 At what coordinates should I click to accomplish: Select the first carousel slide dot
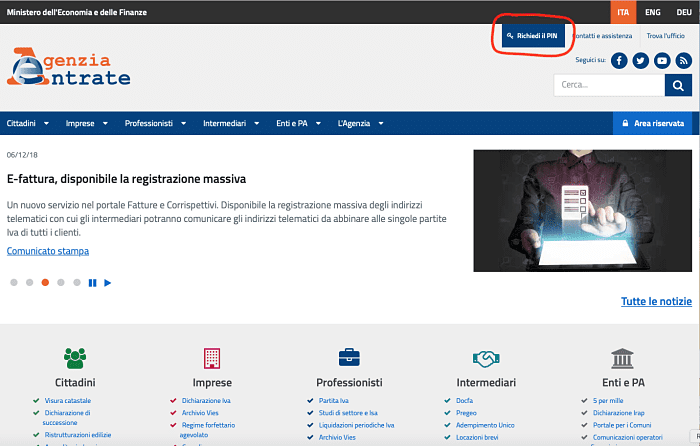(x=14, y=283)
